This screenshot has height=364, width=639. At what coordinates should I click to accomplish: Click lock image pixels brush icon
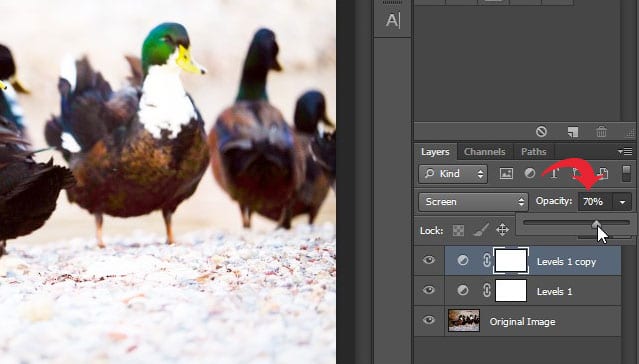481,230
